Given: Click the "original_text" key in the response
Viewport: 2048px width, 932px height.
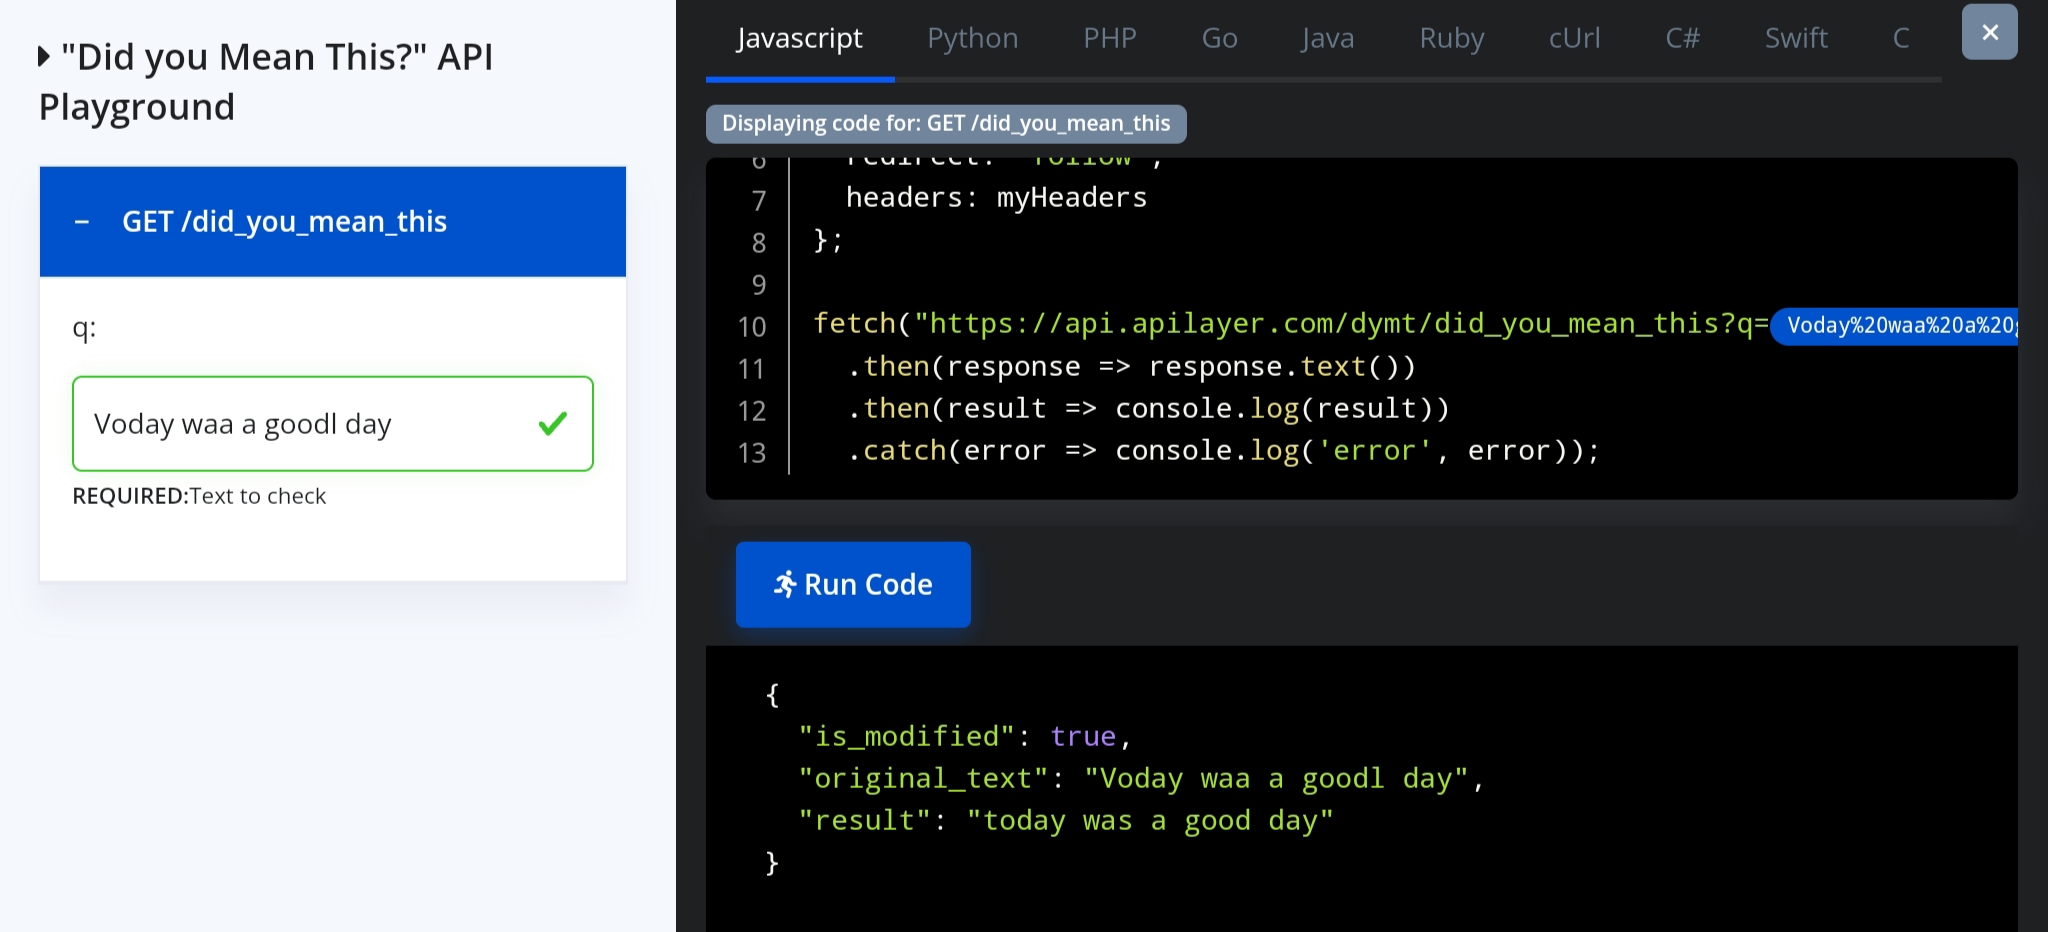Looking at the screenshot, I should [x=923, y=779].
